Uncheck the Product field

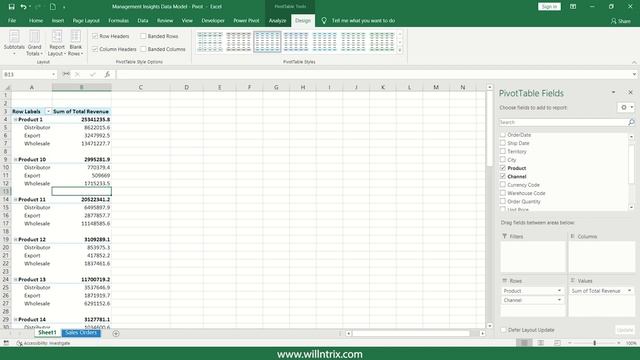[x=503, y=168]
